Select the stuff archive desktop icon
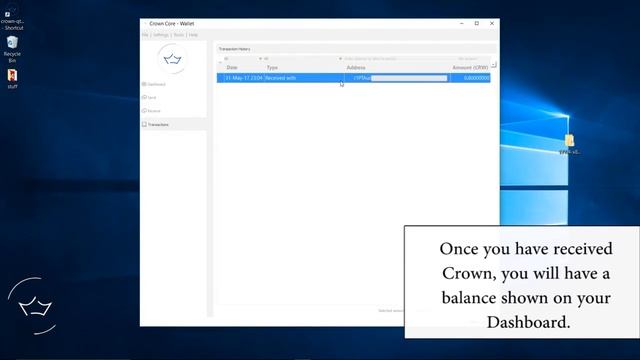This screenshot has width=640, height=360. (12, 79)
